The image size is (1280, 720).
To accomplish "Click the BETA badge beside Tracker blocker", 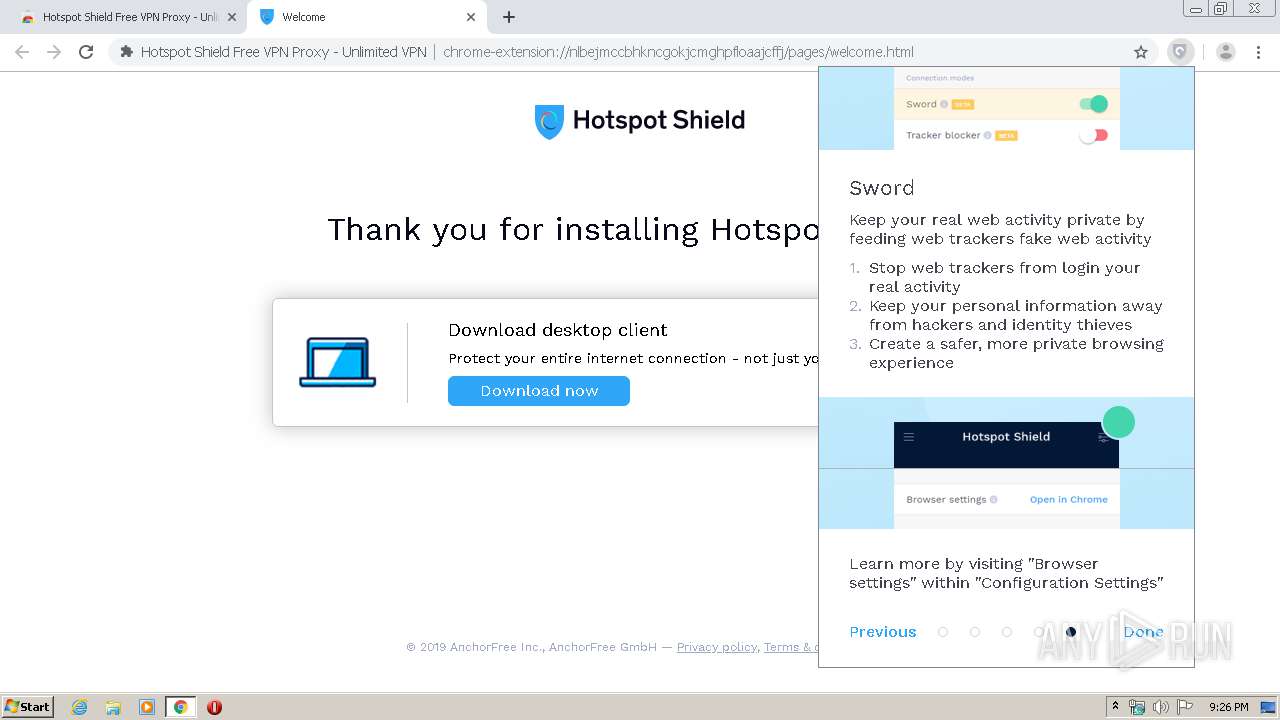I will (x=1006, y=135).
